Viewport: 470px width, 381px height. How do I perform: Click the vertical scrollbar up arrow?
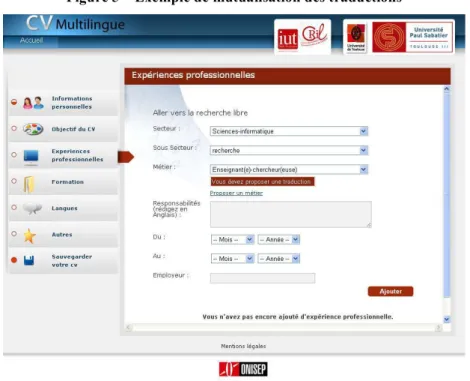447,89
